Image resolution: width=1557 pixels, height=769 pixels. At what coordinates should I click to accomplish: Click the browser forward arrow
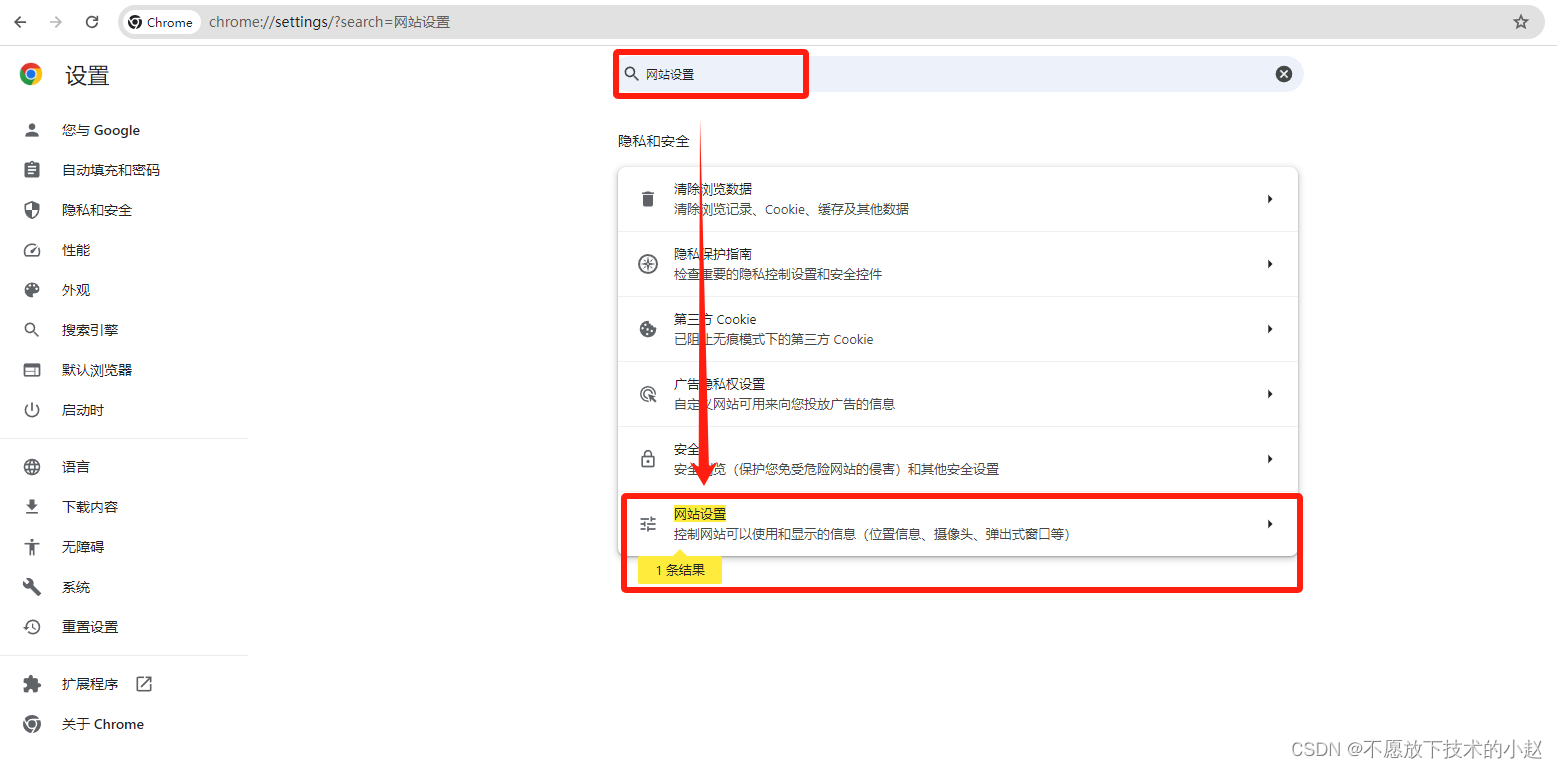56,22
